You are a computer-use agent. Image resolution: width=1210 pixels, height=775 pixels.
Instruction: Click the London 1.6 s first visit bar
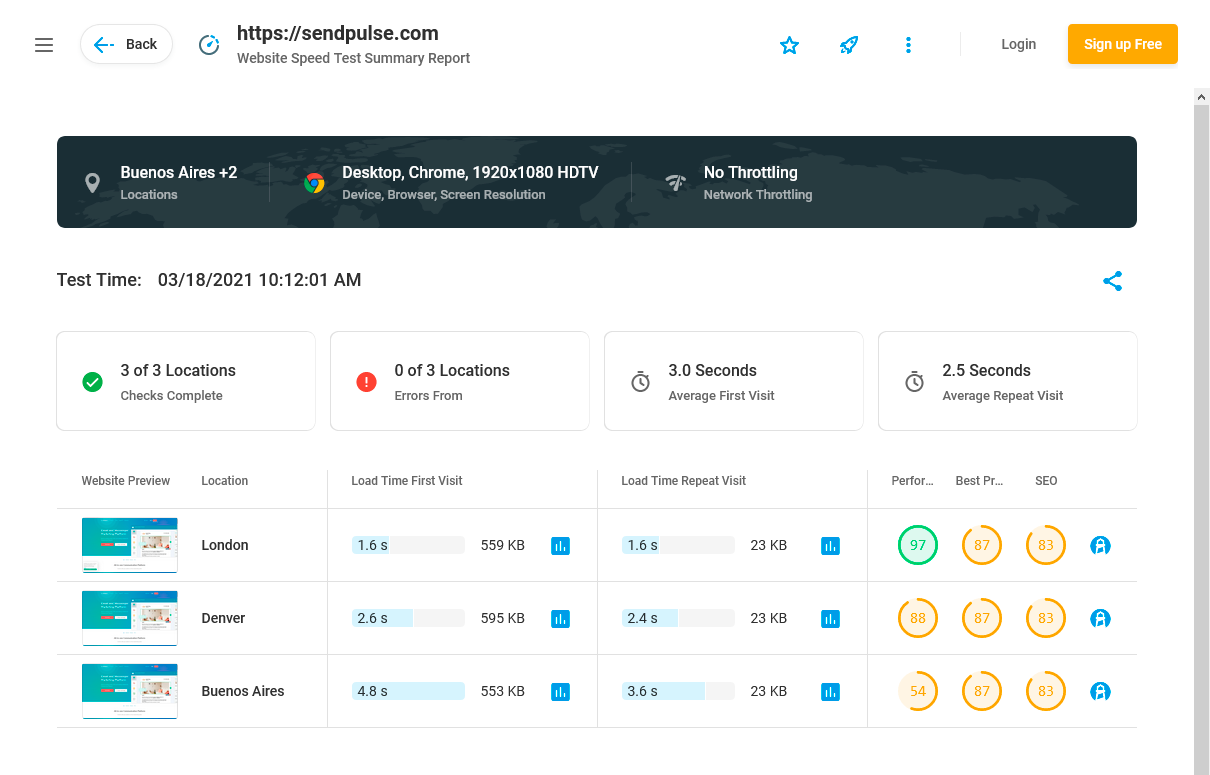click(408, 545)
